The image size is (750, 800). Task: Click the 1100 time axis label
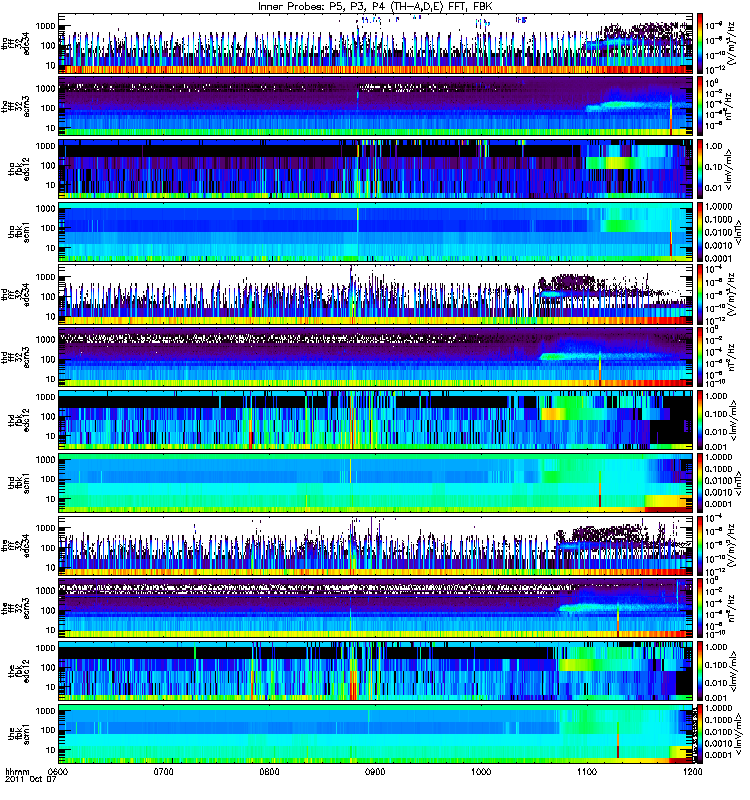587,771
